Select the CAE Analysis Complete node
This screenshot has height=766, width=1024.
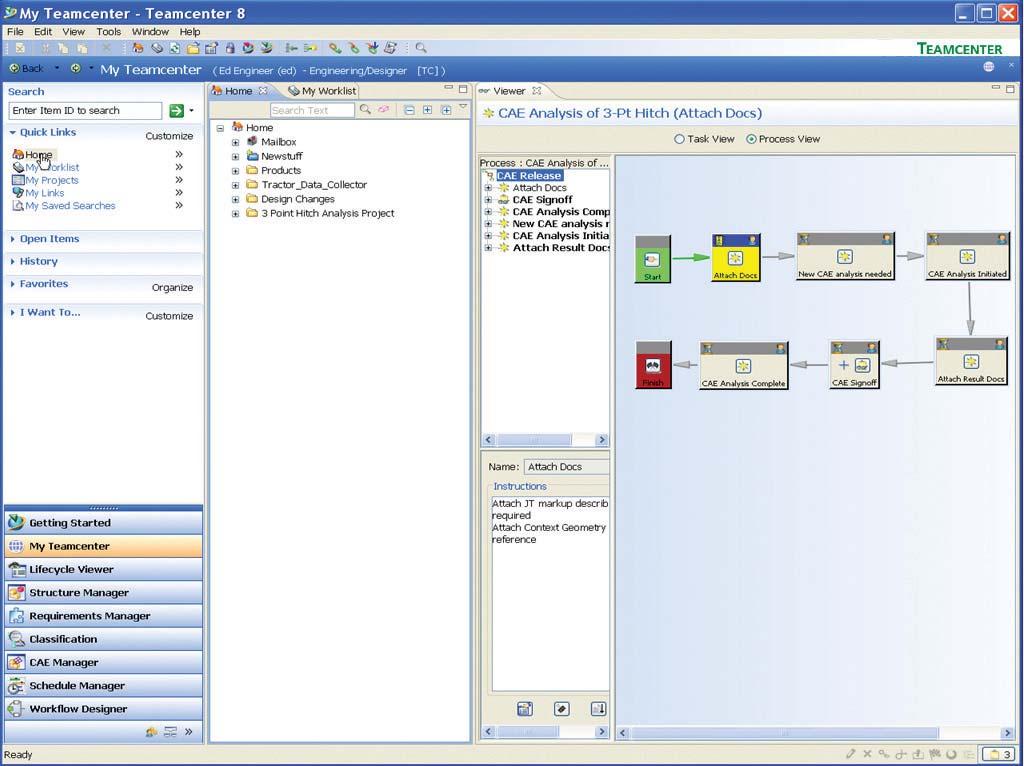coord(743,365)
